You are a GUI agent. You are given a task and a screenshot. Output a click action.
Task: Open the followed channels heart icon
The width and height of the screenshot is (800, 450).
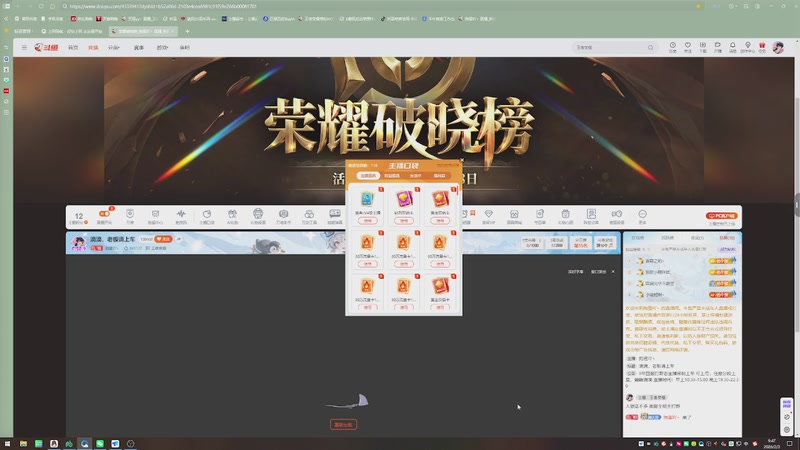click(688, 47)
